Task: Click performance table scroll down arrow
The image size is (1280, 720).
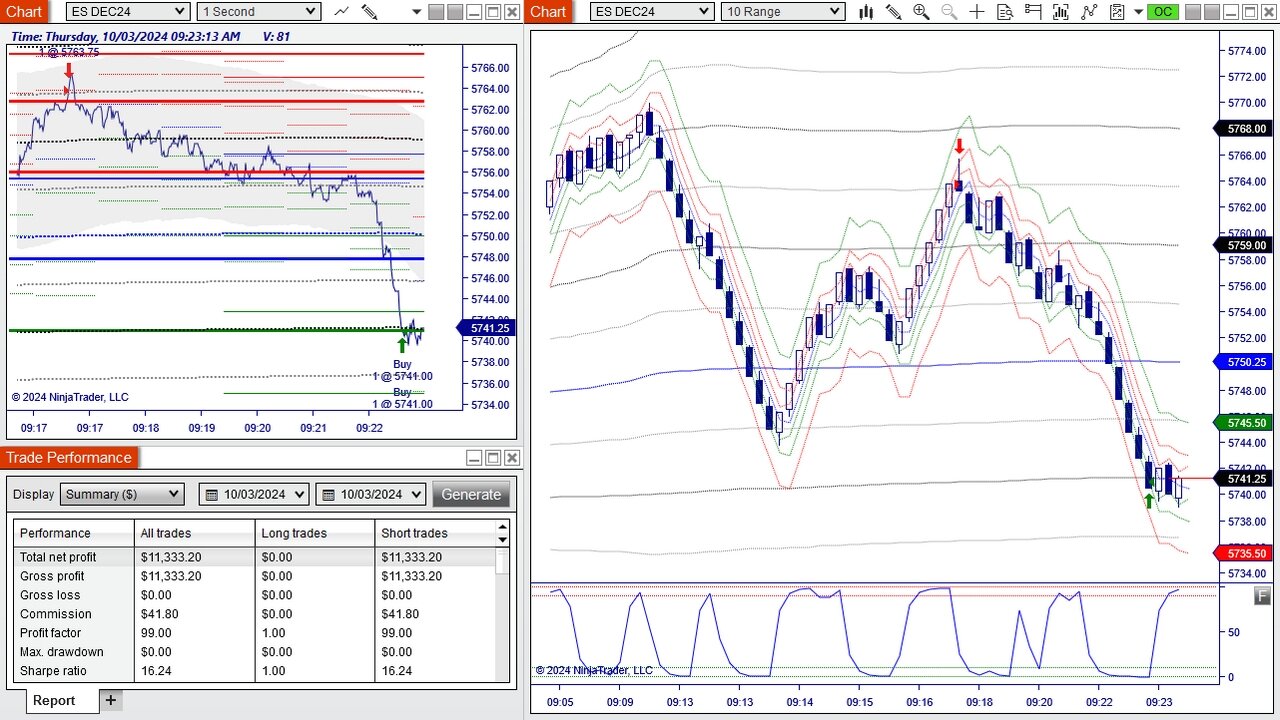Action: 503,540
